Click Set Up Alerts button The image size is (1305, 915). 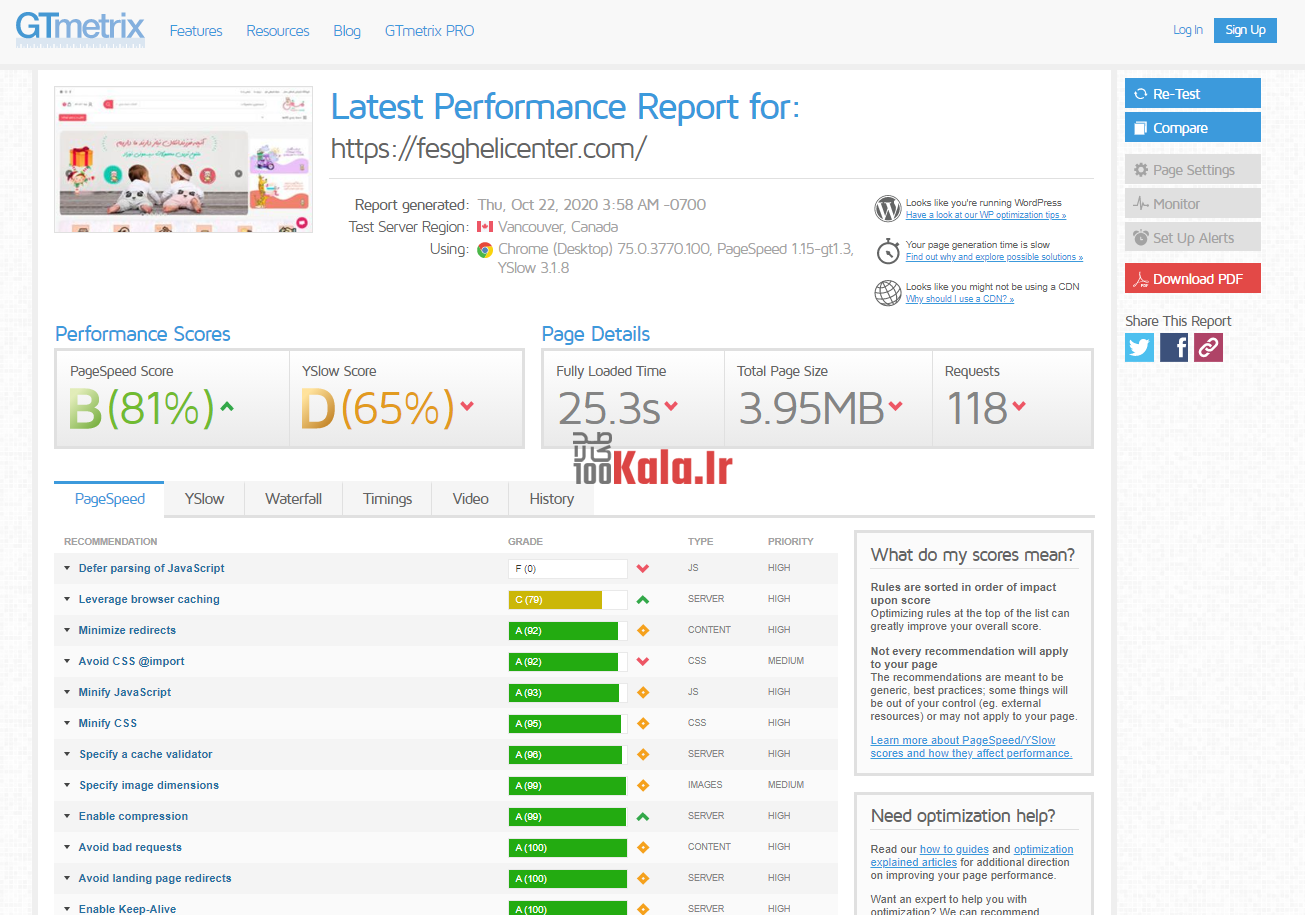[x=1193, y=237]
